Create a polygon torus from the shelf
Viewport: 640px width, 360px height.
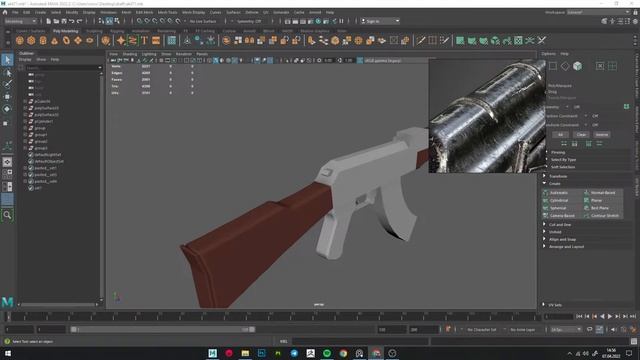66,40
